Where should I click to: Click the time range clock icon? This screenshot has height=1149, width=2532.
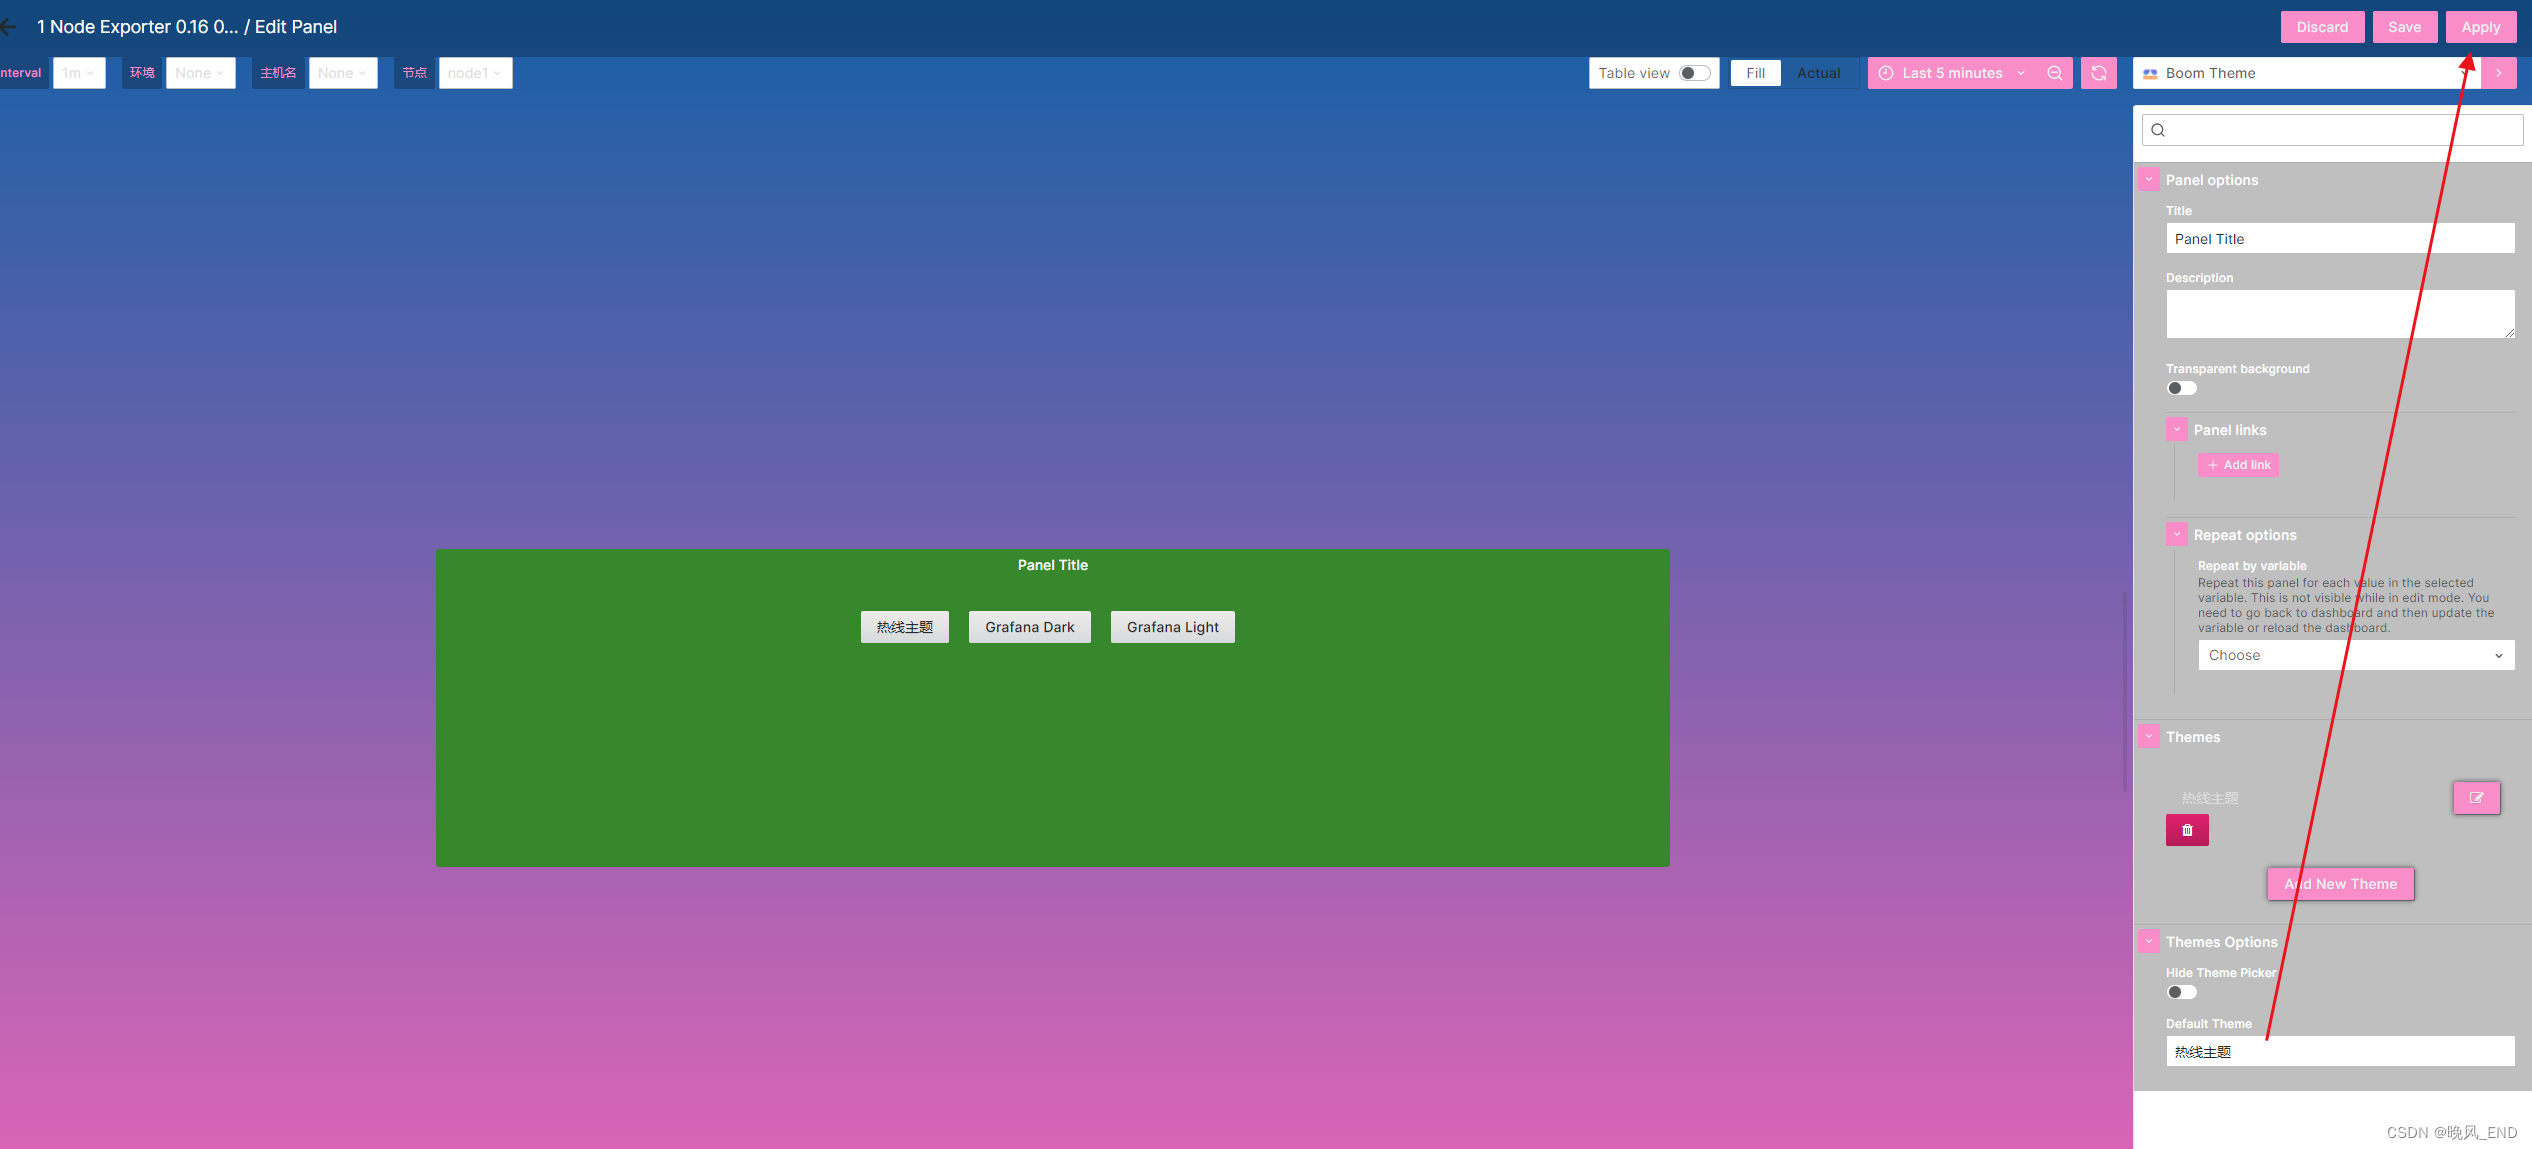[x=1886, y=73]
